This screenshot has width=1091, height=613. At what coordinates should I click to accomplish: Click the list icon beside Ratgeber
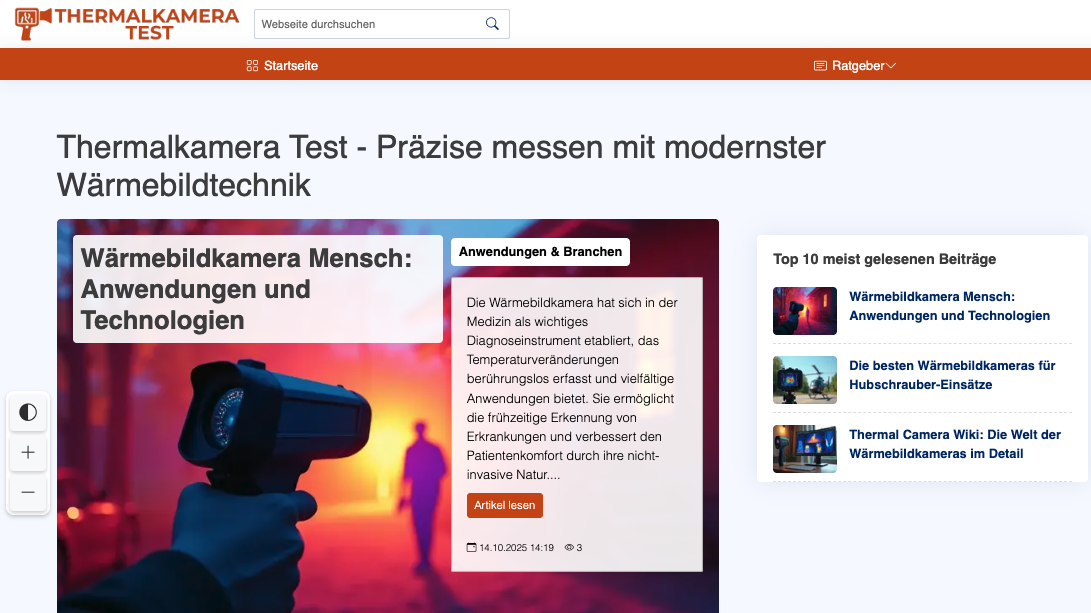pyautogui.click(x=818, y=65)
